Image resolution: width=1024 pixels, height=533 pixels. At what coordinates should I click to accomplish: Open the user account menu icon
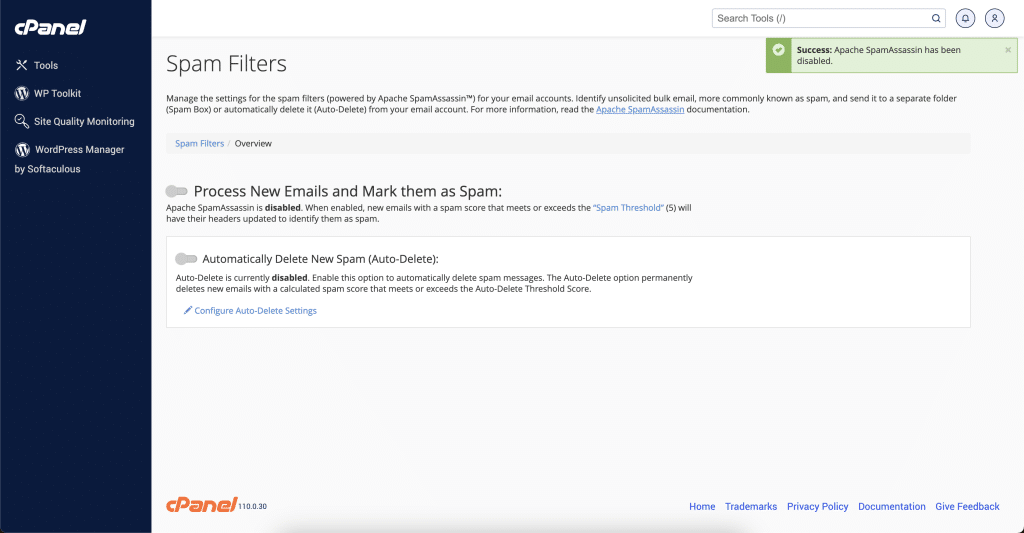pyautogui.click(x=995, y=18)
